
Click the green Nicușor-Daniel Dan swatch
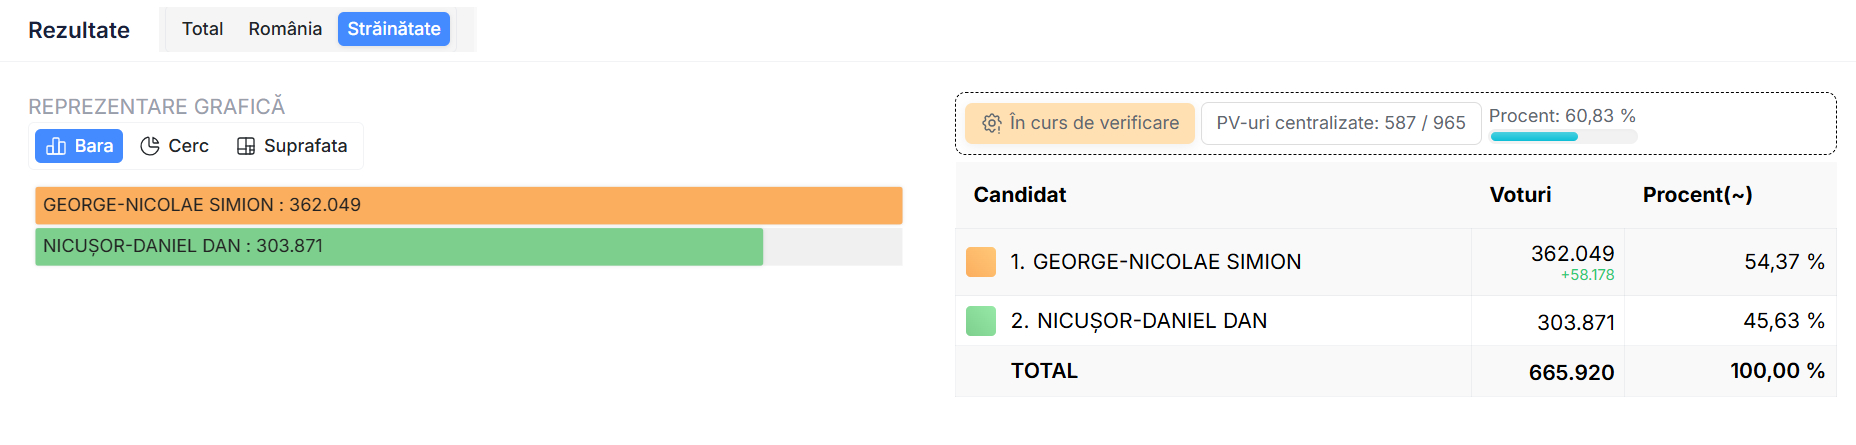[981, 321]
